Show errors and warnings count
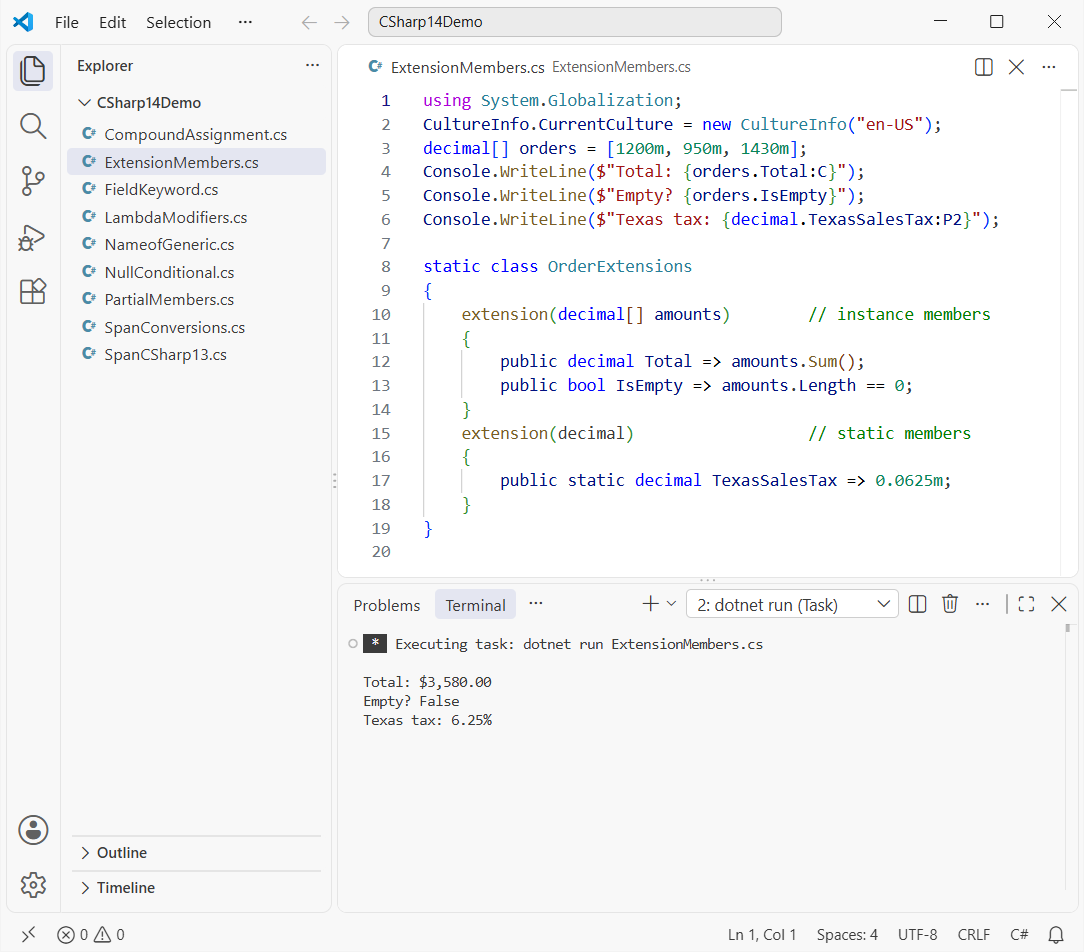Image resolution: width=1084 pixels, height=952 pixels. click(91, 935)
